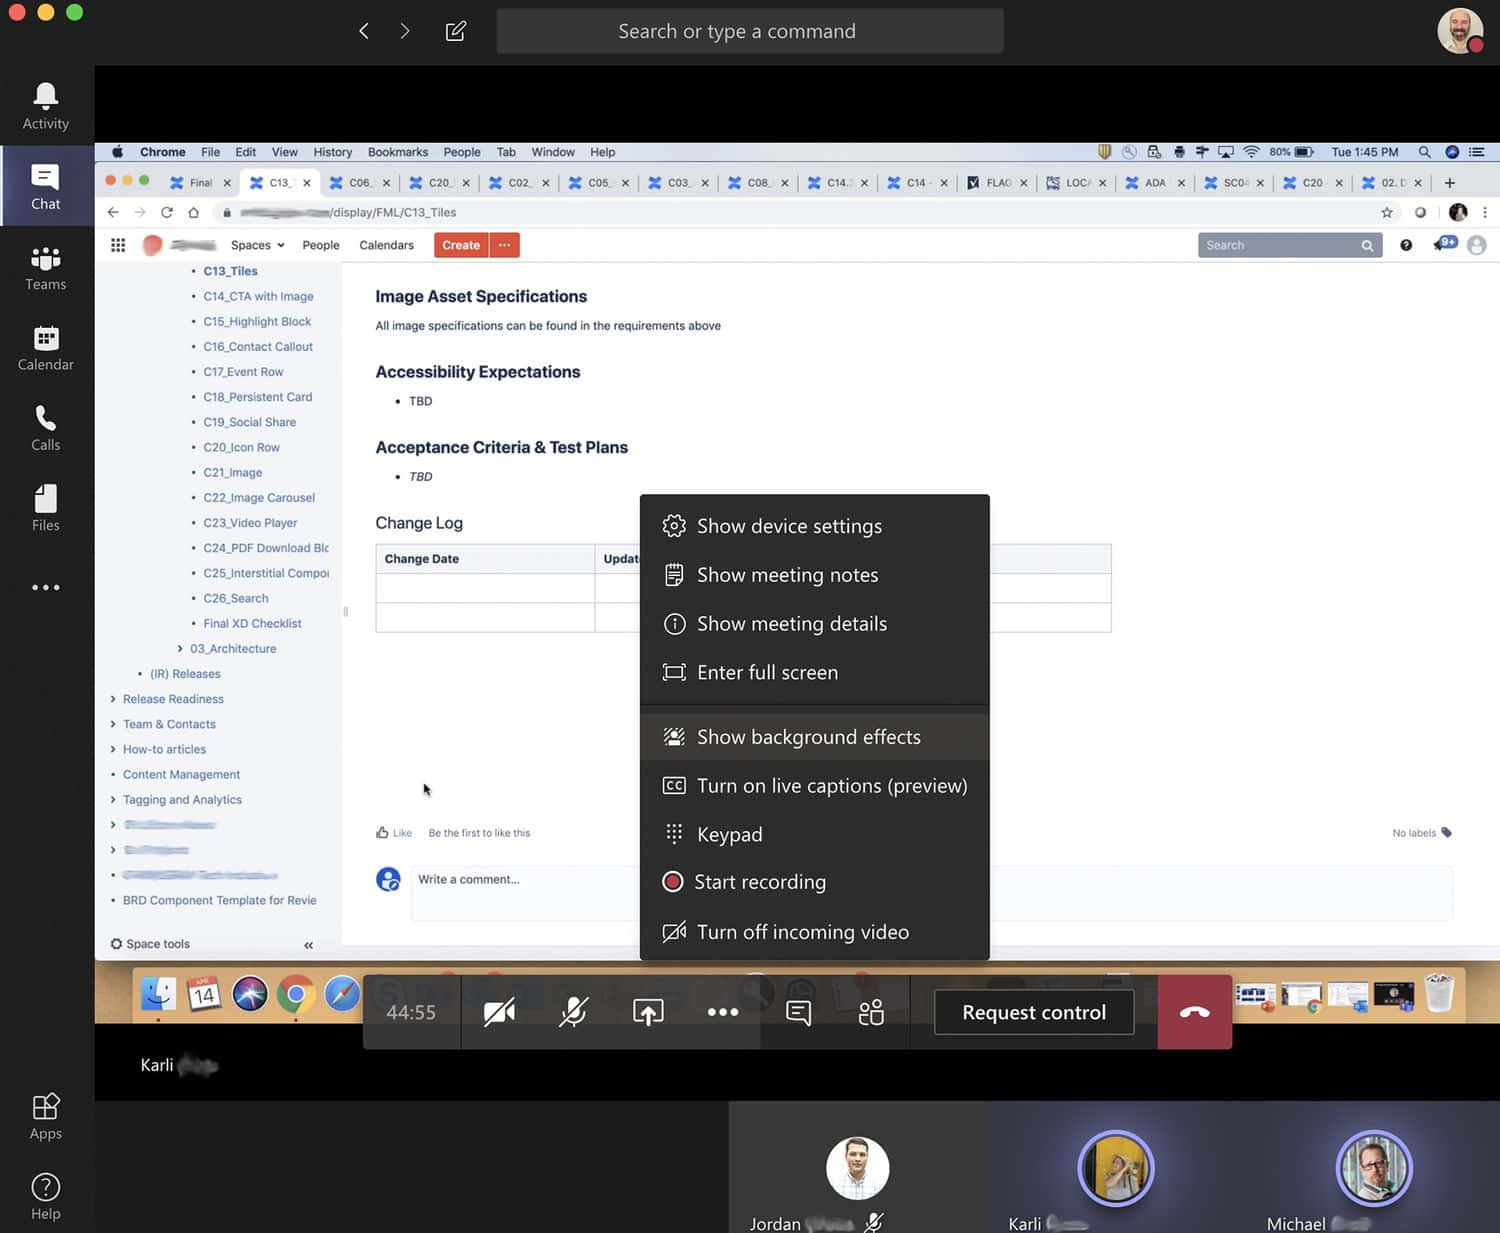Open the Files section in Teams

point(46,508)
